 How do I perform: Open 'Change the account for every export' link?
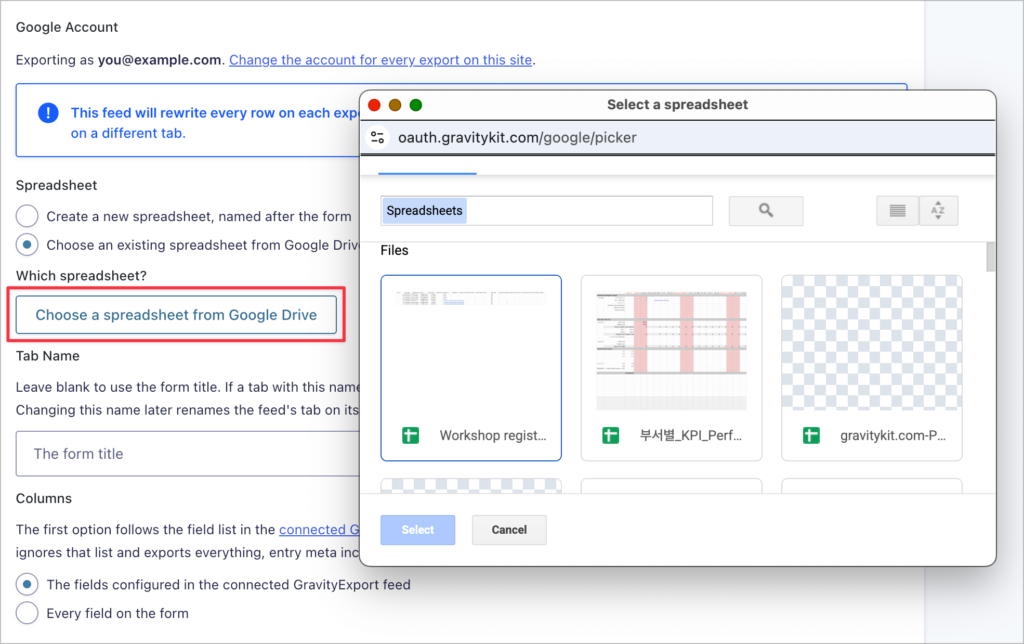pos(381,60)
